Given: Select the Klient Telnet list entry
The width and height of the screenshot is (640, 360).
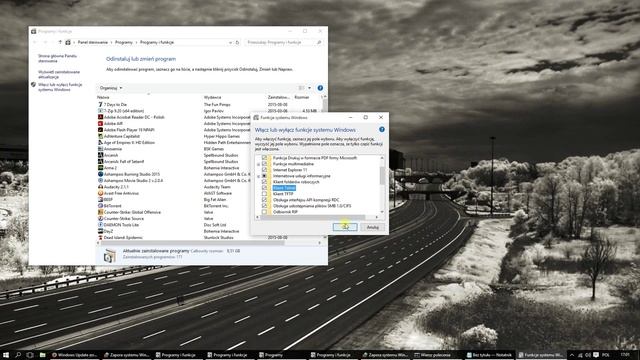Looking at the screenshot, I should click(284, 188).
